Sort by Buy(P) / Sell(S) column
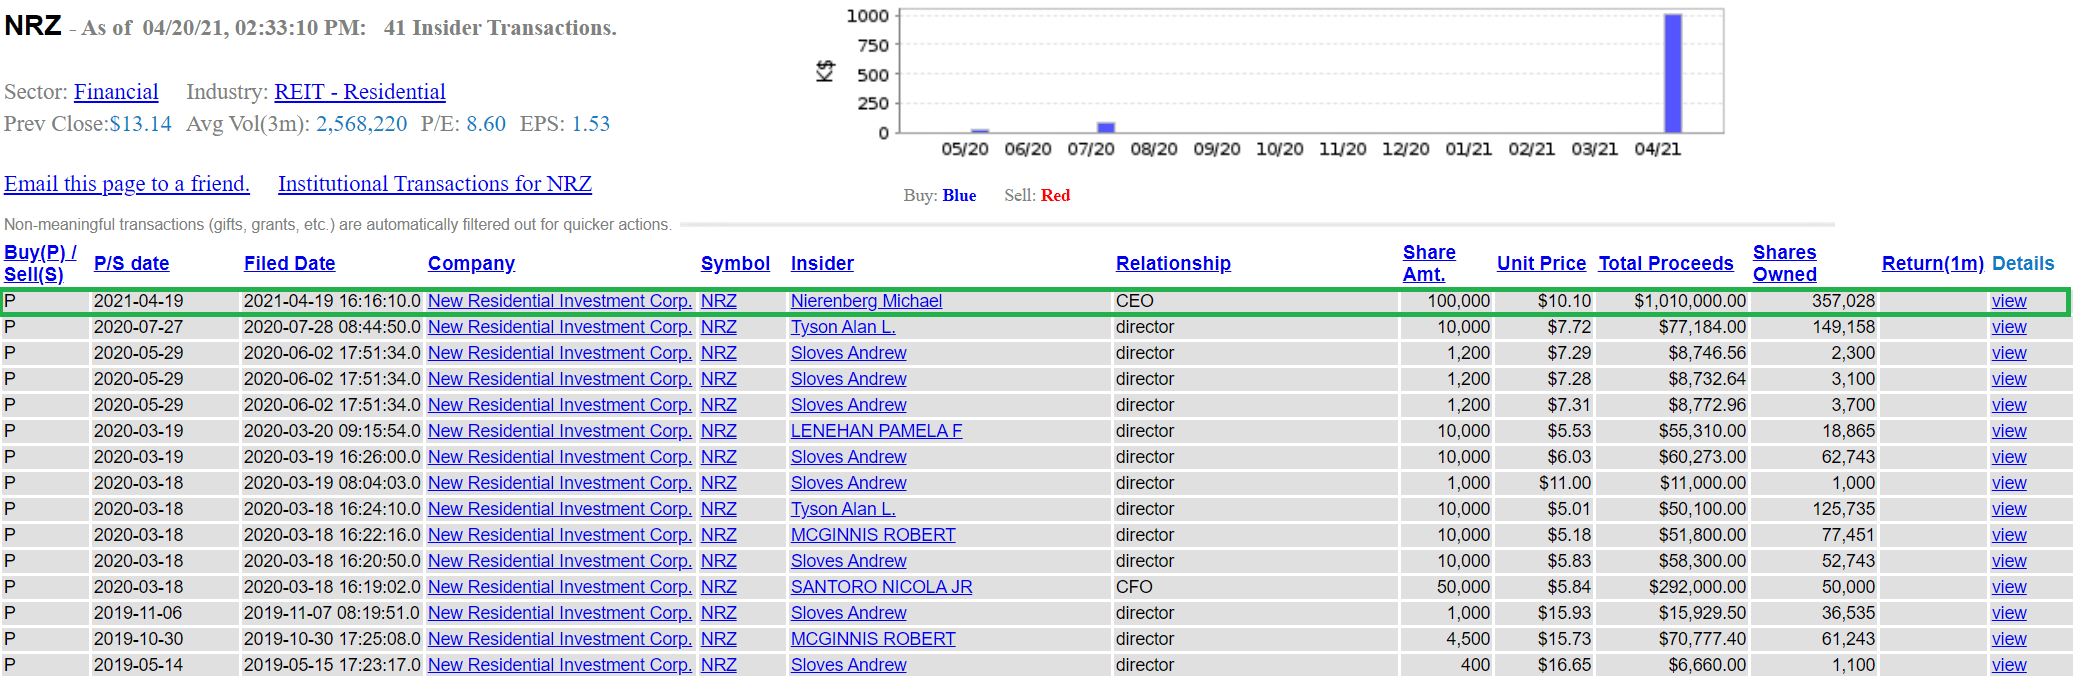2073x676 pixels. 40,263
